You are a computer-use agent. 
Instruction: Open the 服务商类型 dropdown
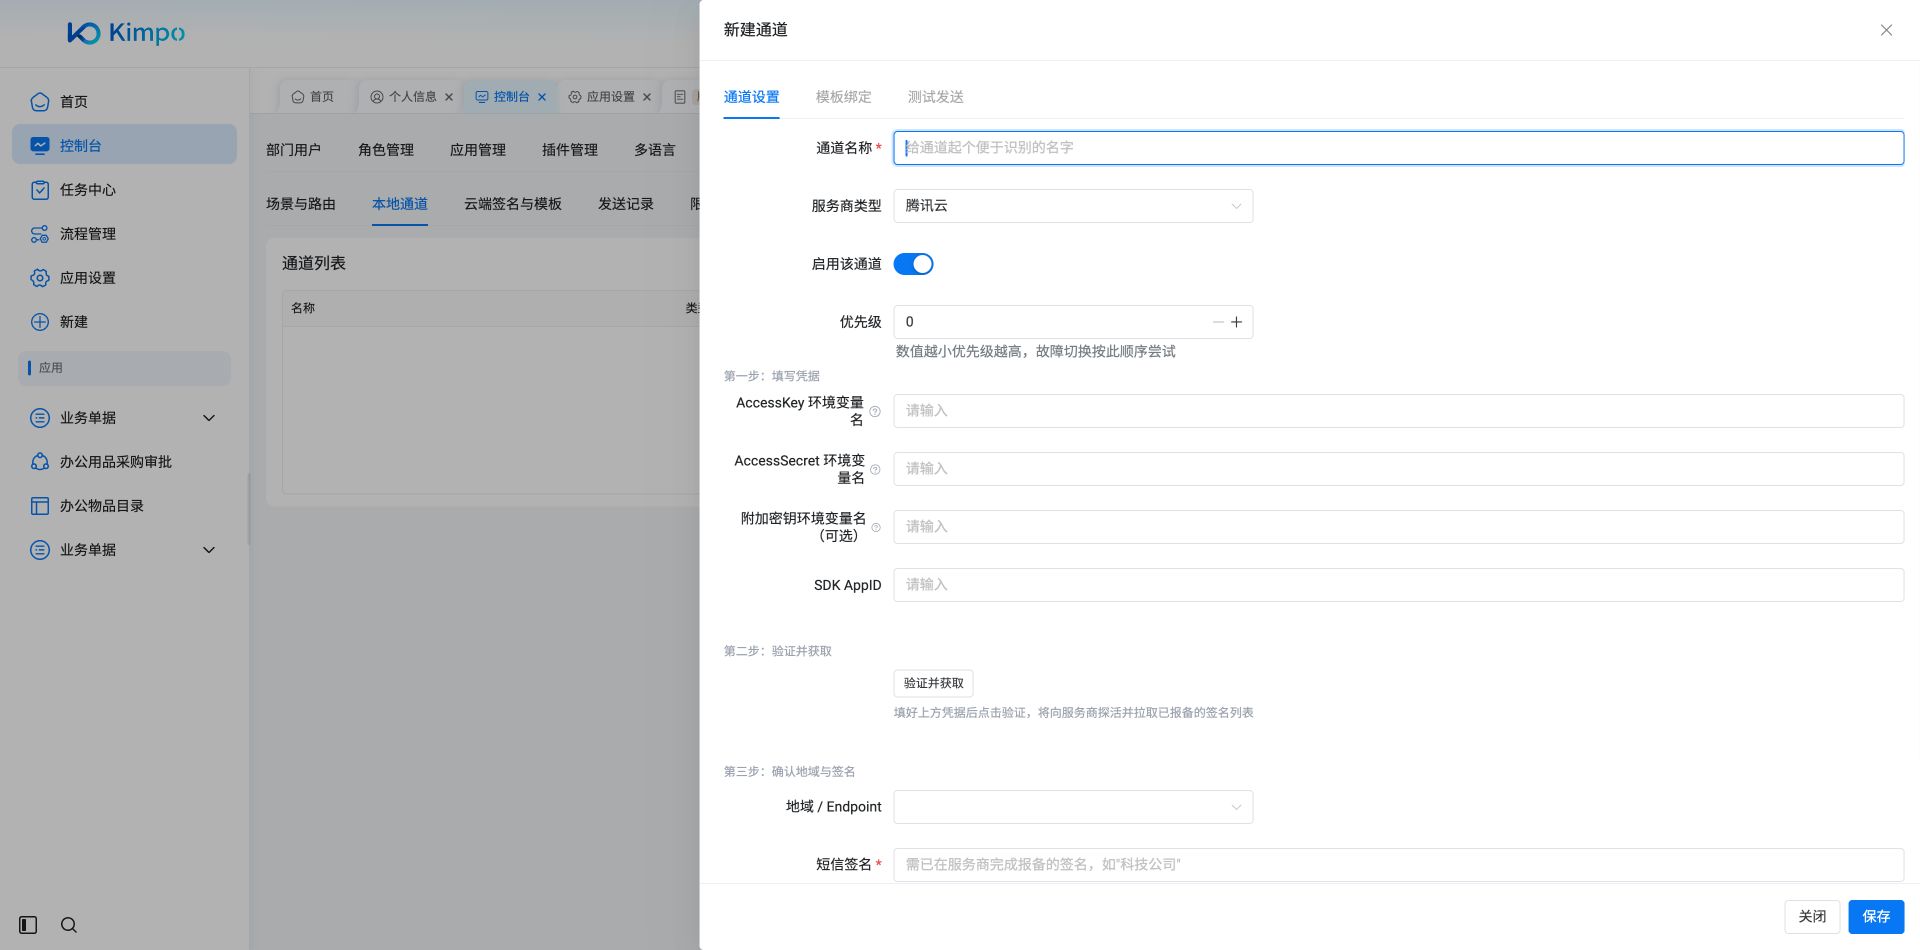pyautogui.click(x=1073, y=206)
